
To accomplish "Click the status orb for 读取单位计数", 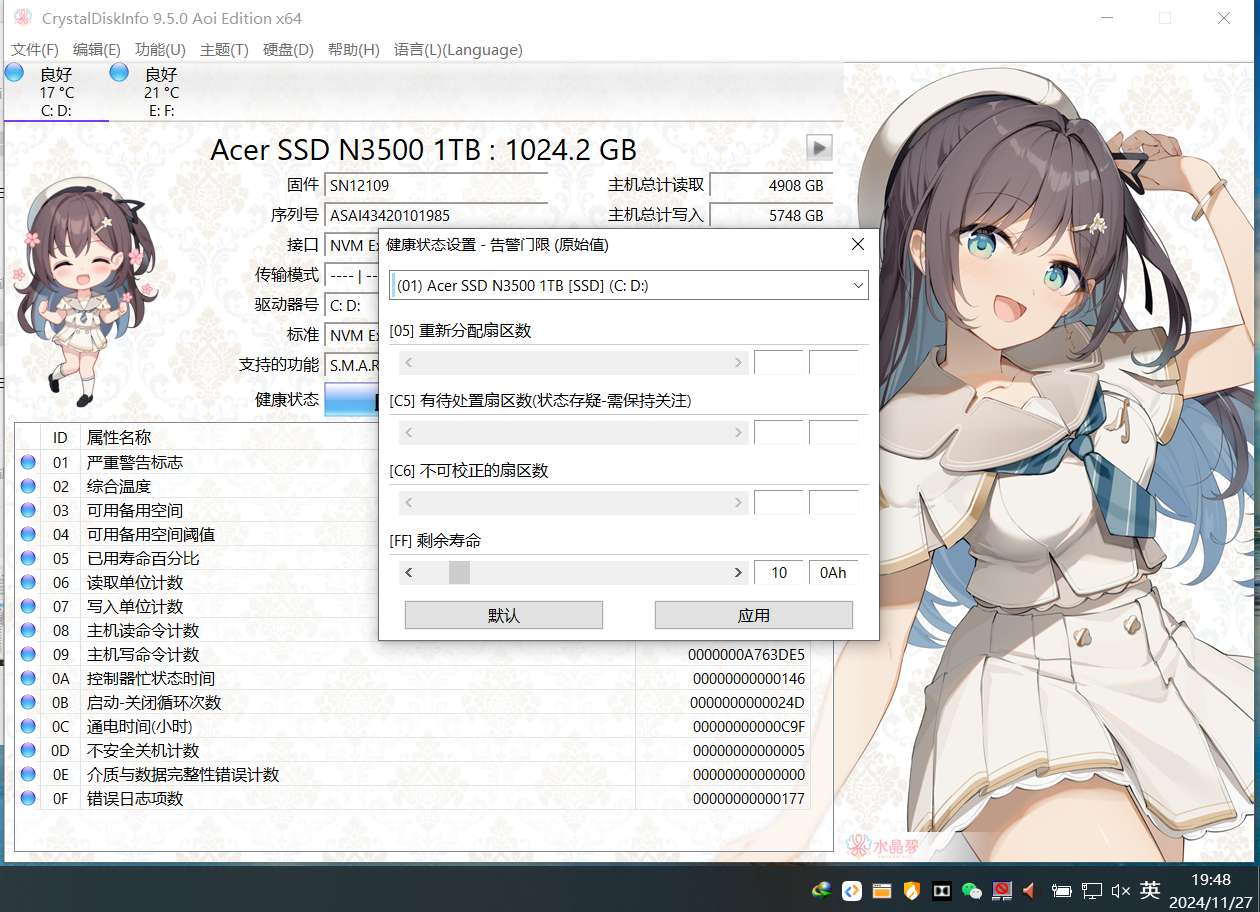I will pos(28,582).
